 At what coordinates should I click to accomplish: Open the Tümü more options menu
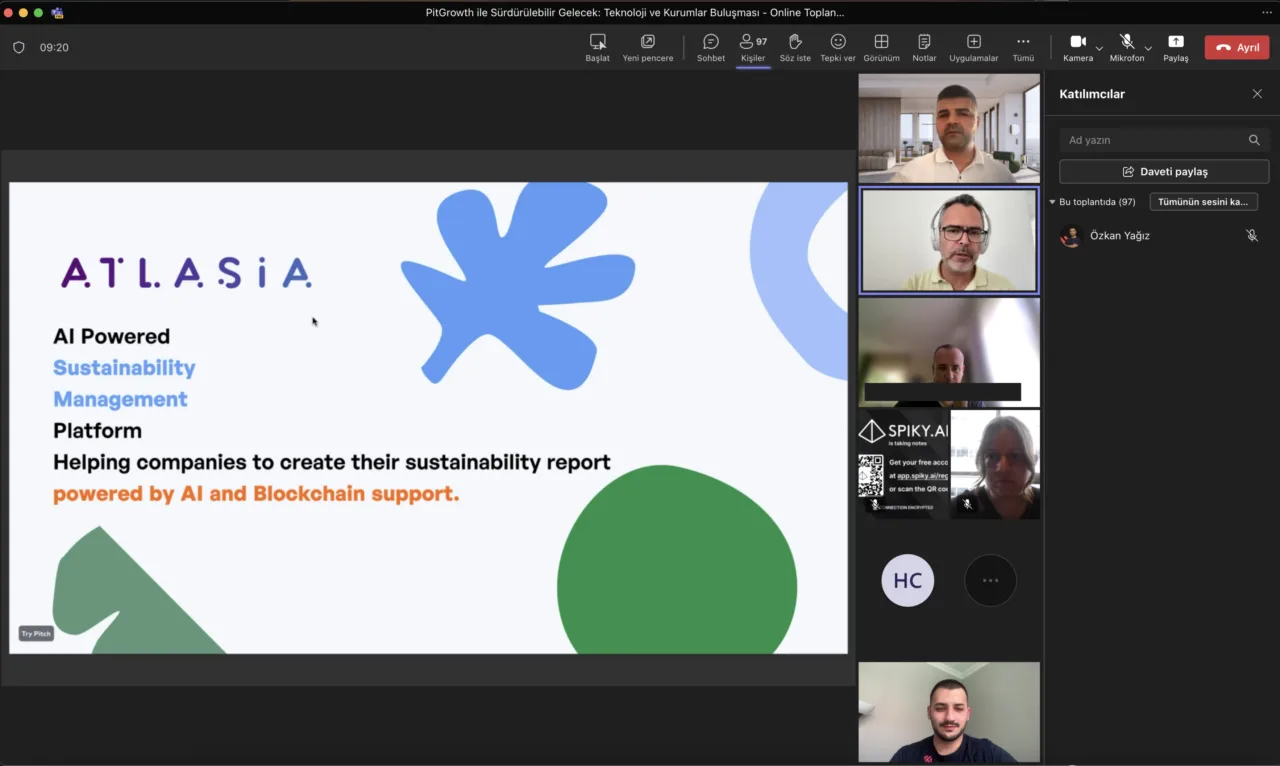1023,47
